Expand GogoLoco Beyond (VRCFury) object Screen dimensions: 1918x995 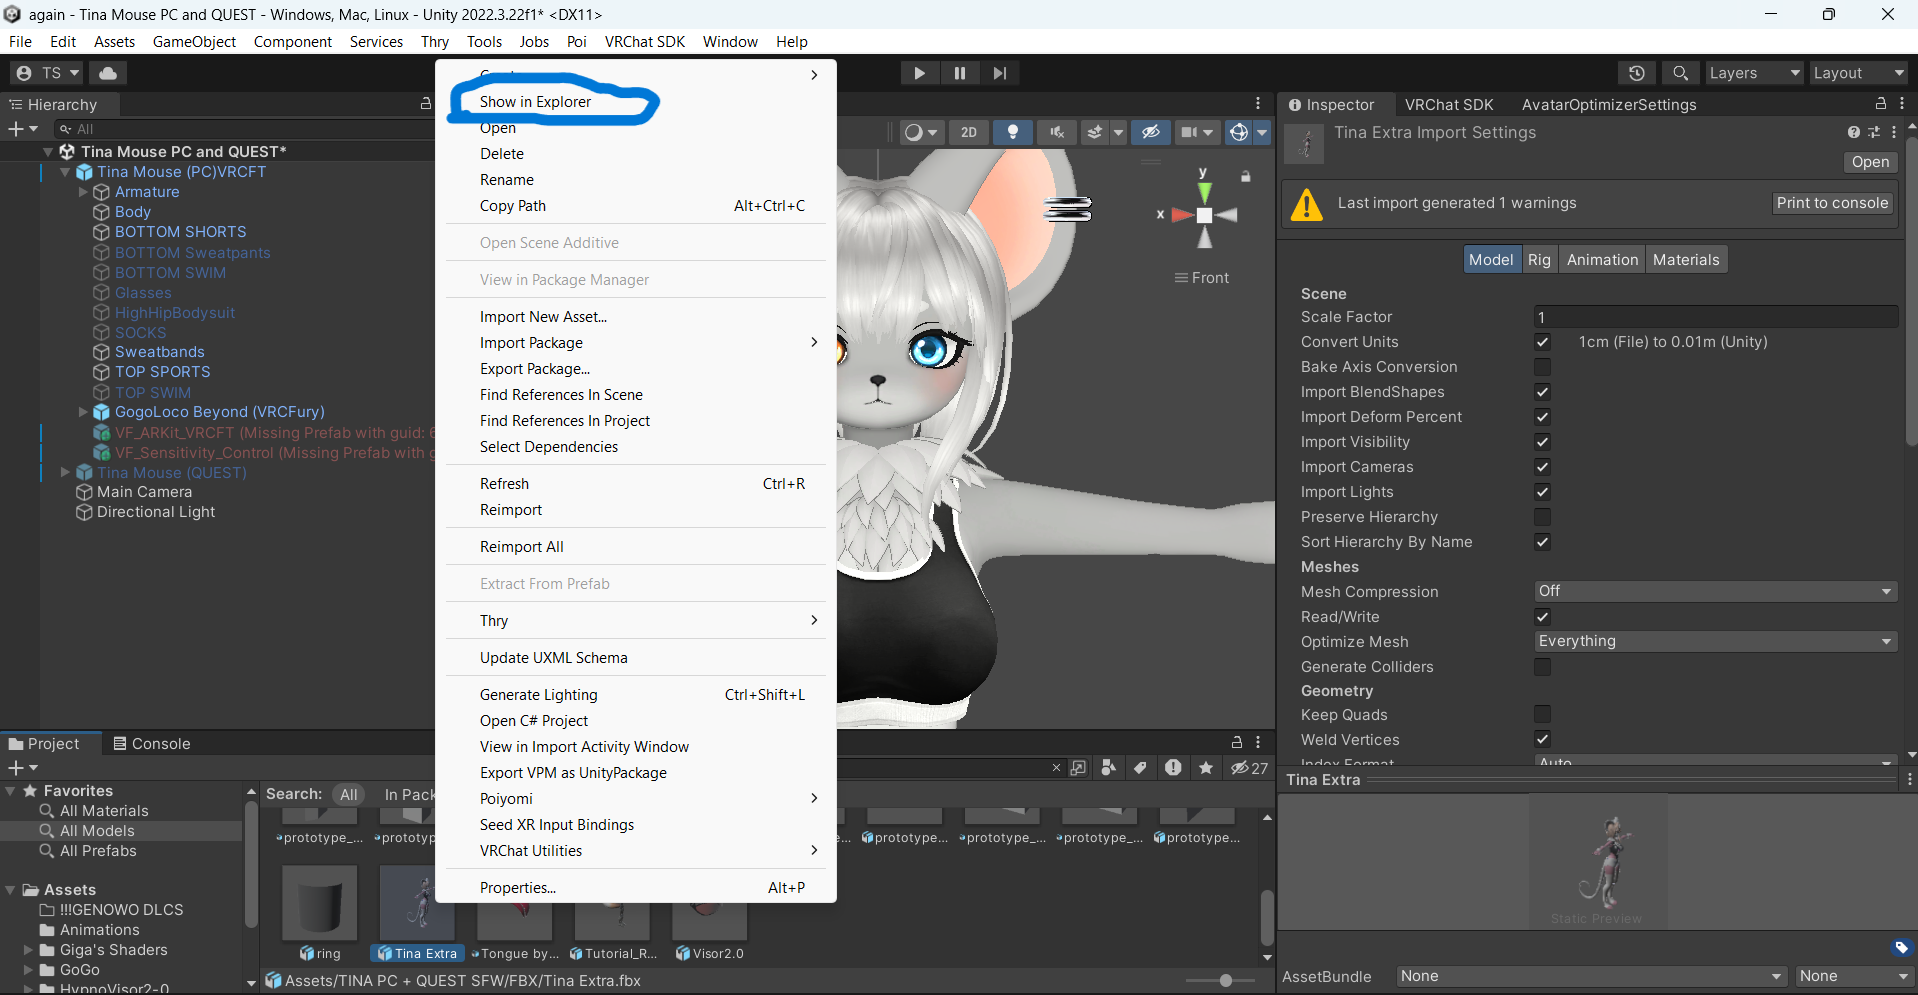pyautogui.click(x=83, y=412)
